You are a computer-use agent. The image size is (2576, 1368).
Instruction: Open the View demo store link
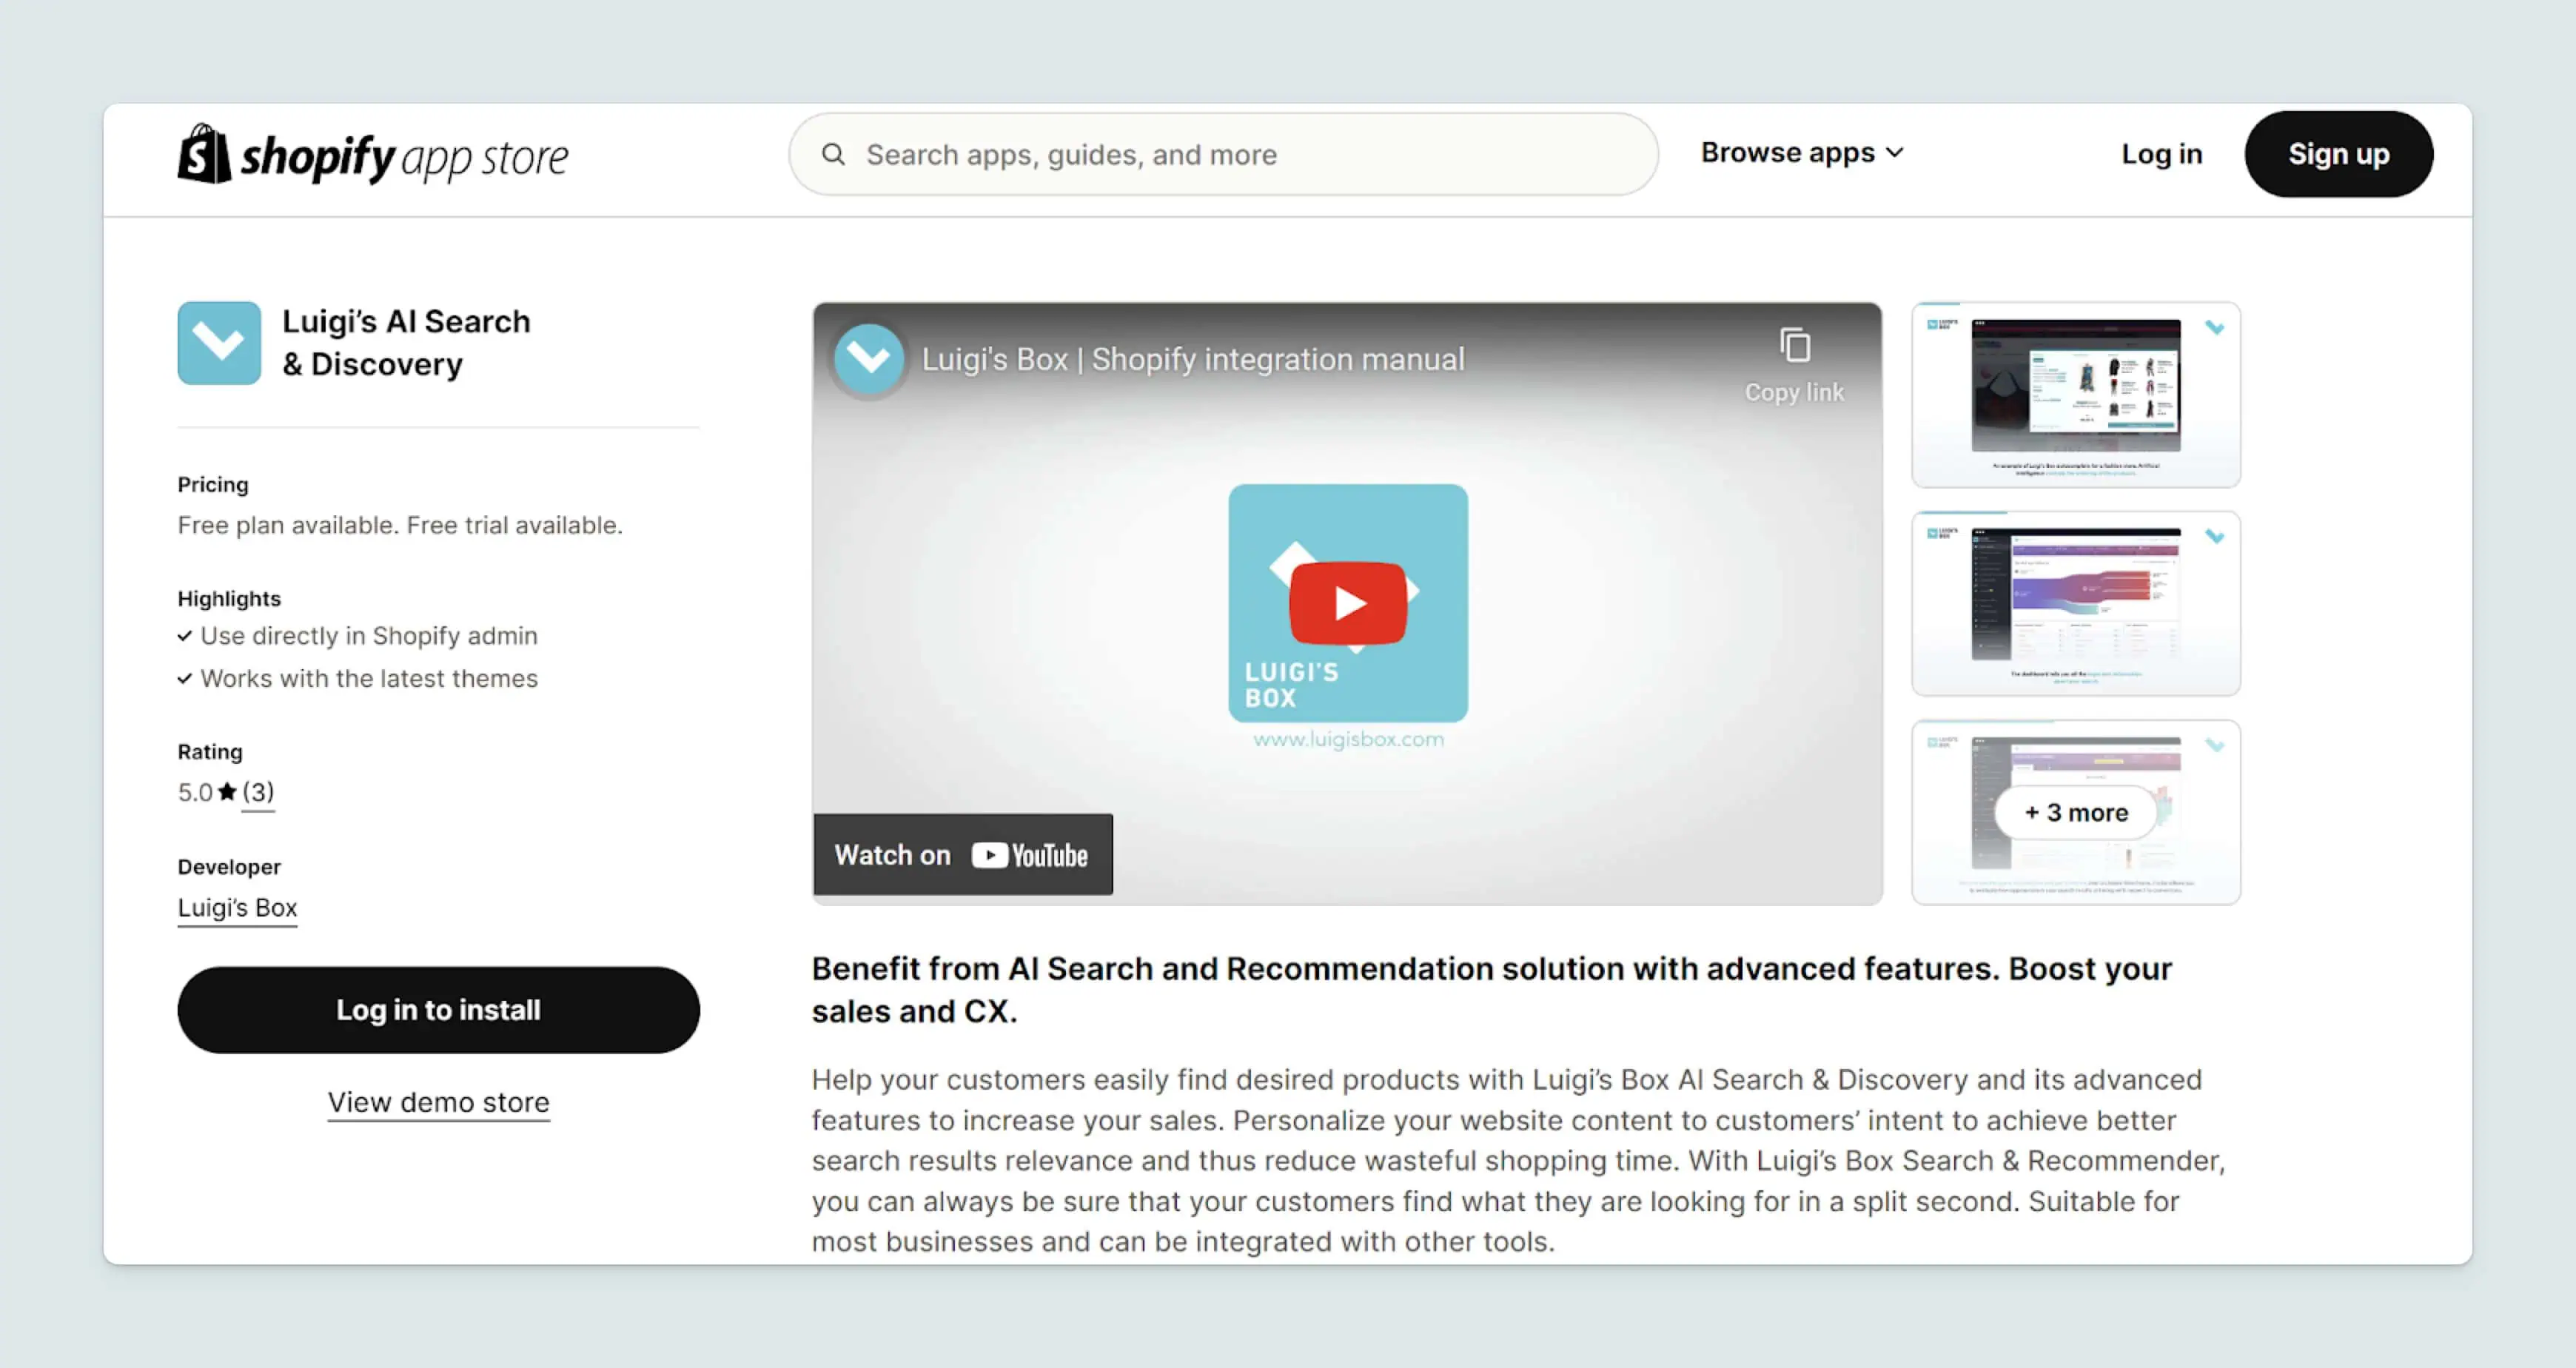pos(438,1102)
